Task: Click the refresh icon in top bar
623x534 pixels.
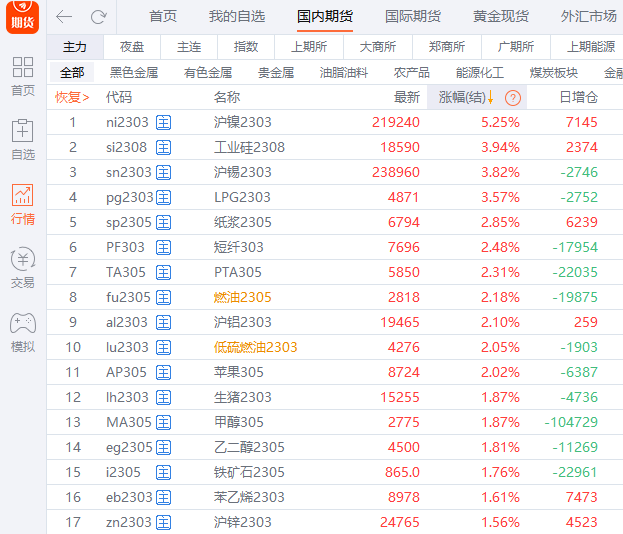Action: (x=98, y=17)
